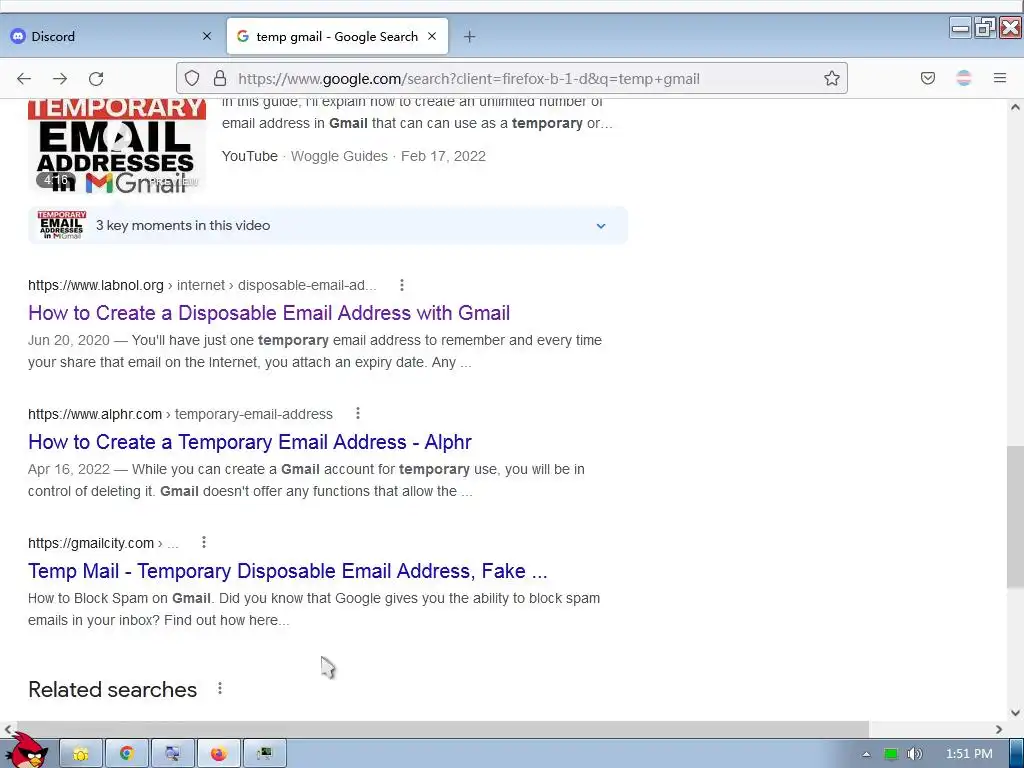Open more options for gmailcity.com result
The image size is (1024, 768).
pos(204,542)
